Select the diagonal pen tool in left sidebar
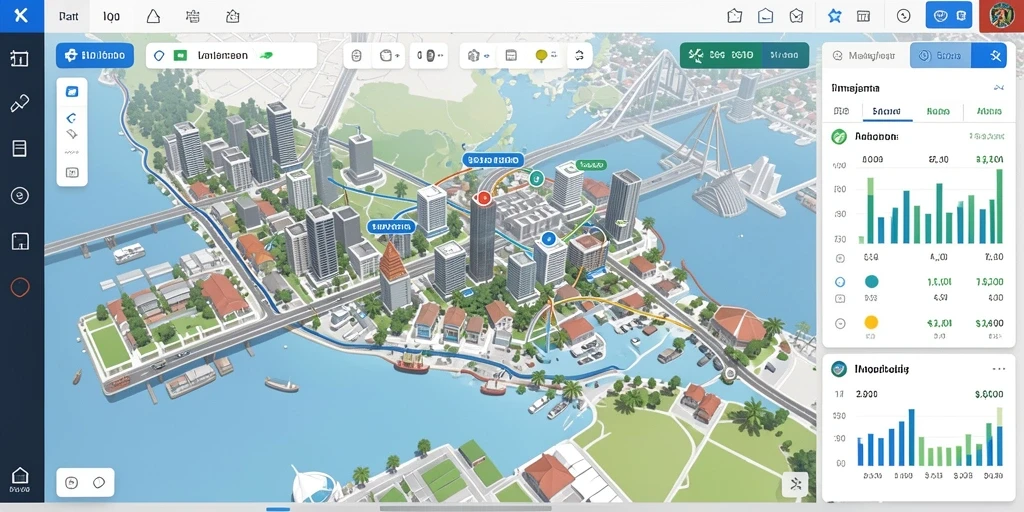The height and width of the screenshot is (512, 1024). click(x=20, y=103)
